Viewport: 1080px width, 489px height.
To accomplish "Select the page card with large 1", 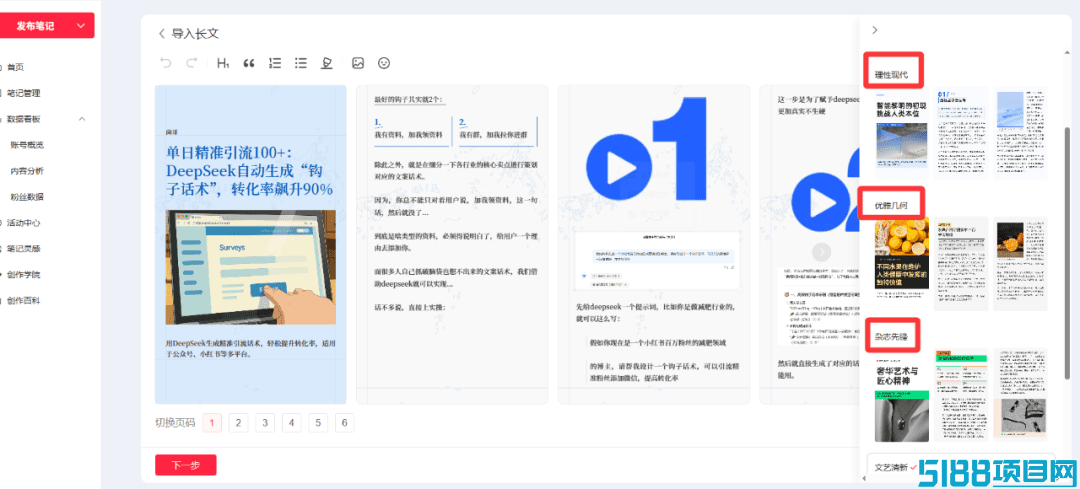I will coord(654,244).
